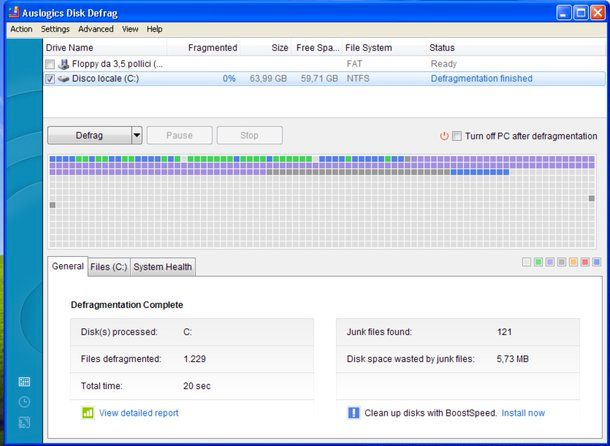Click the green detailed report chart icon
This screenshot has width=610, height=446.
[88, 413]
